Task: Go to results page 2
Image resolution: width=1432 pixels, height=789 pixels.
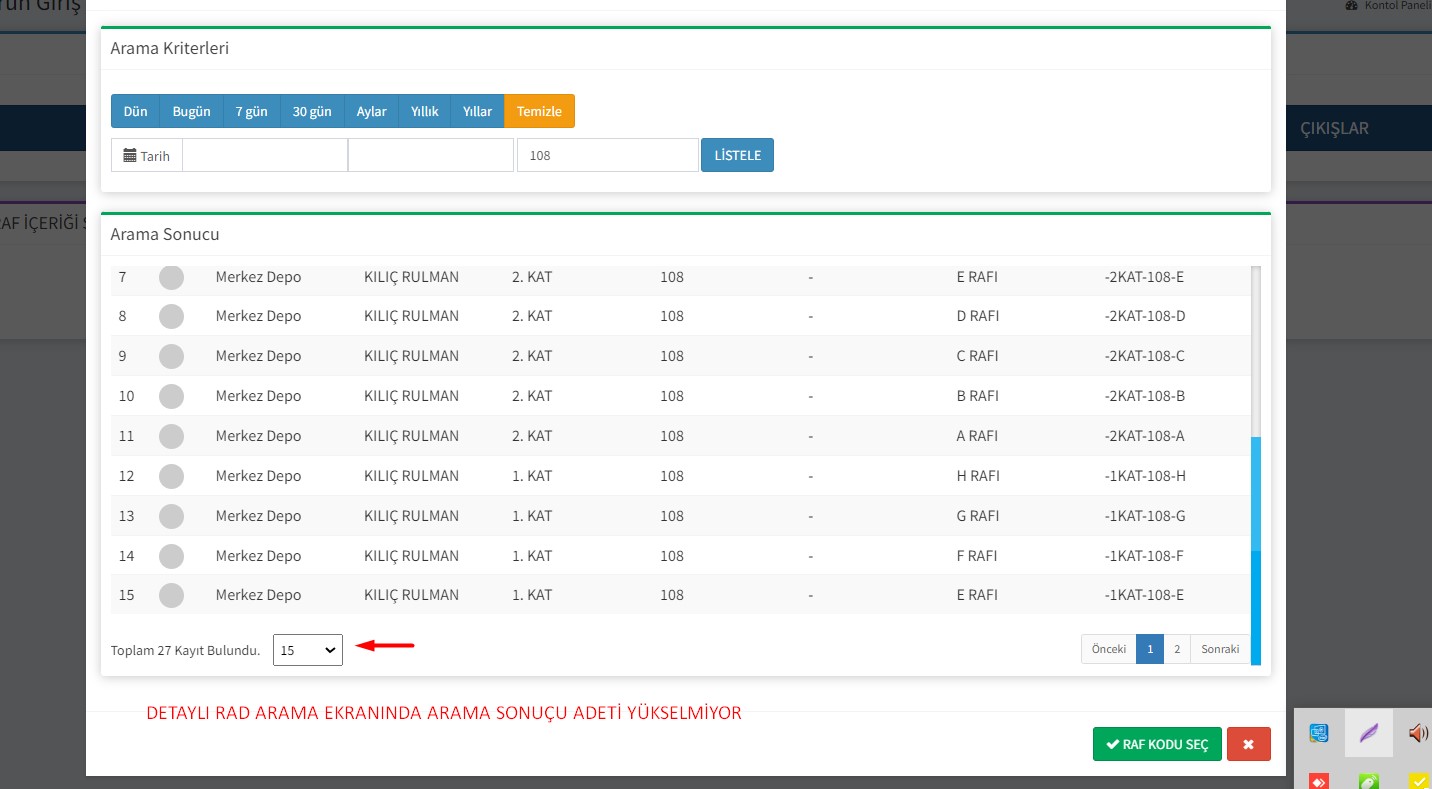Action: [x=1177, y=649]
